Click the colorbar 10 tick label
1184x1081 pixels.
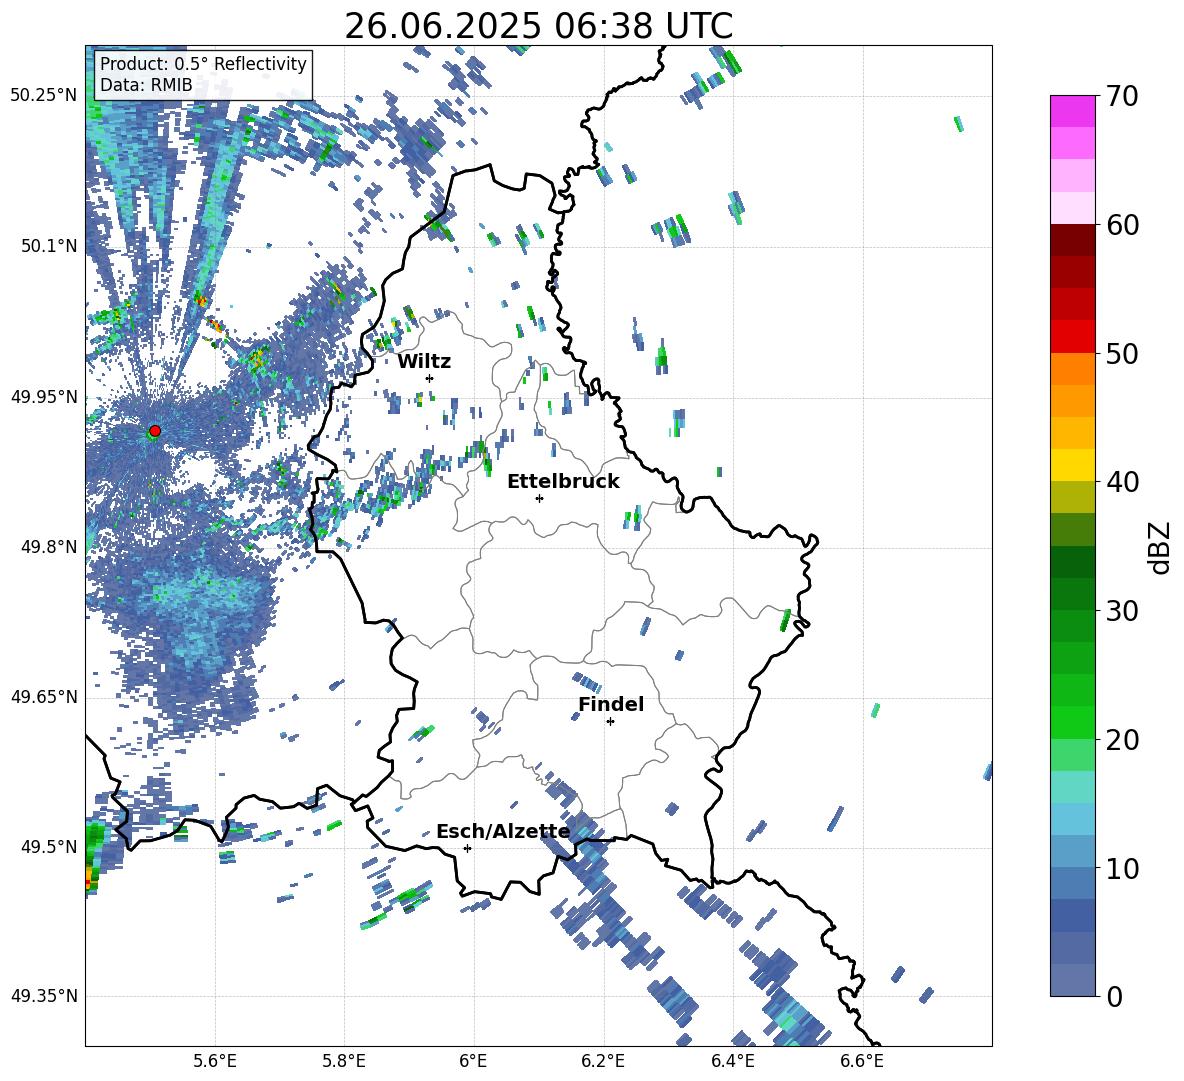(x=1122, y=869)
